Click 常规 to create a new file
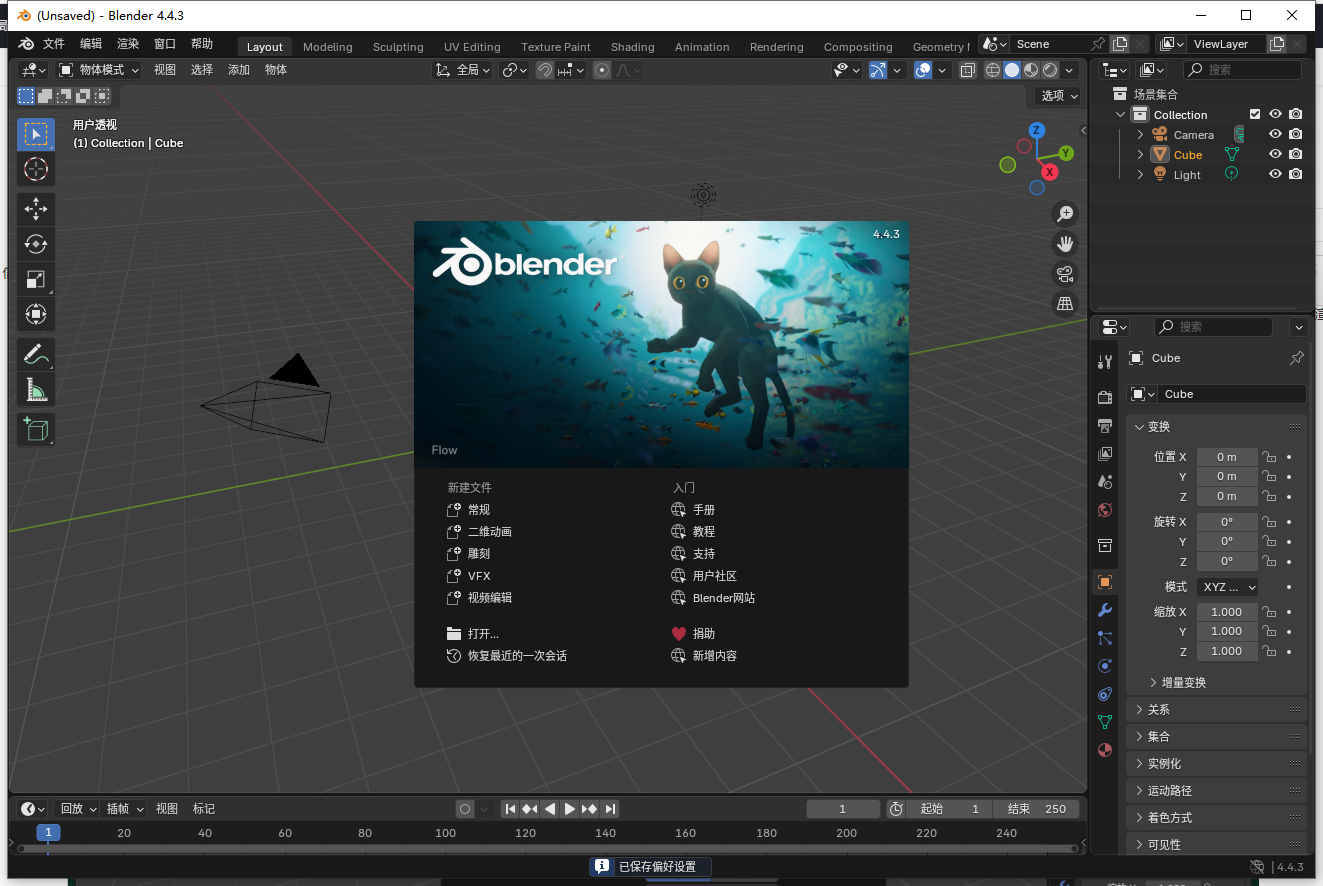 point(478,509)
